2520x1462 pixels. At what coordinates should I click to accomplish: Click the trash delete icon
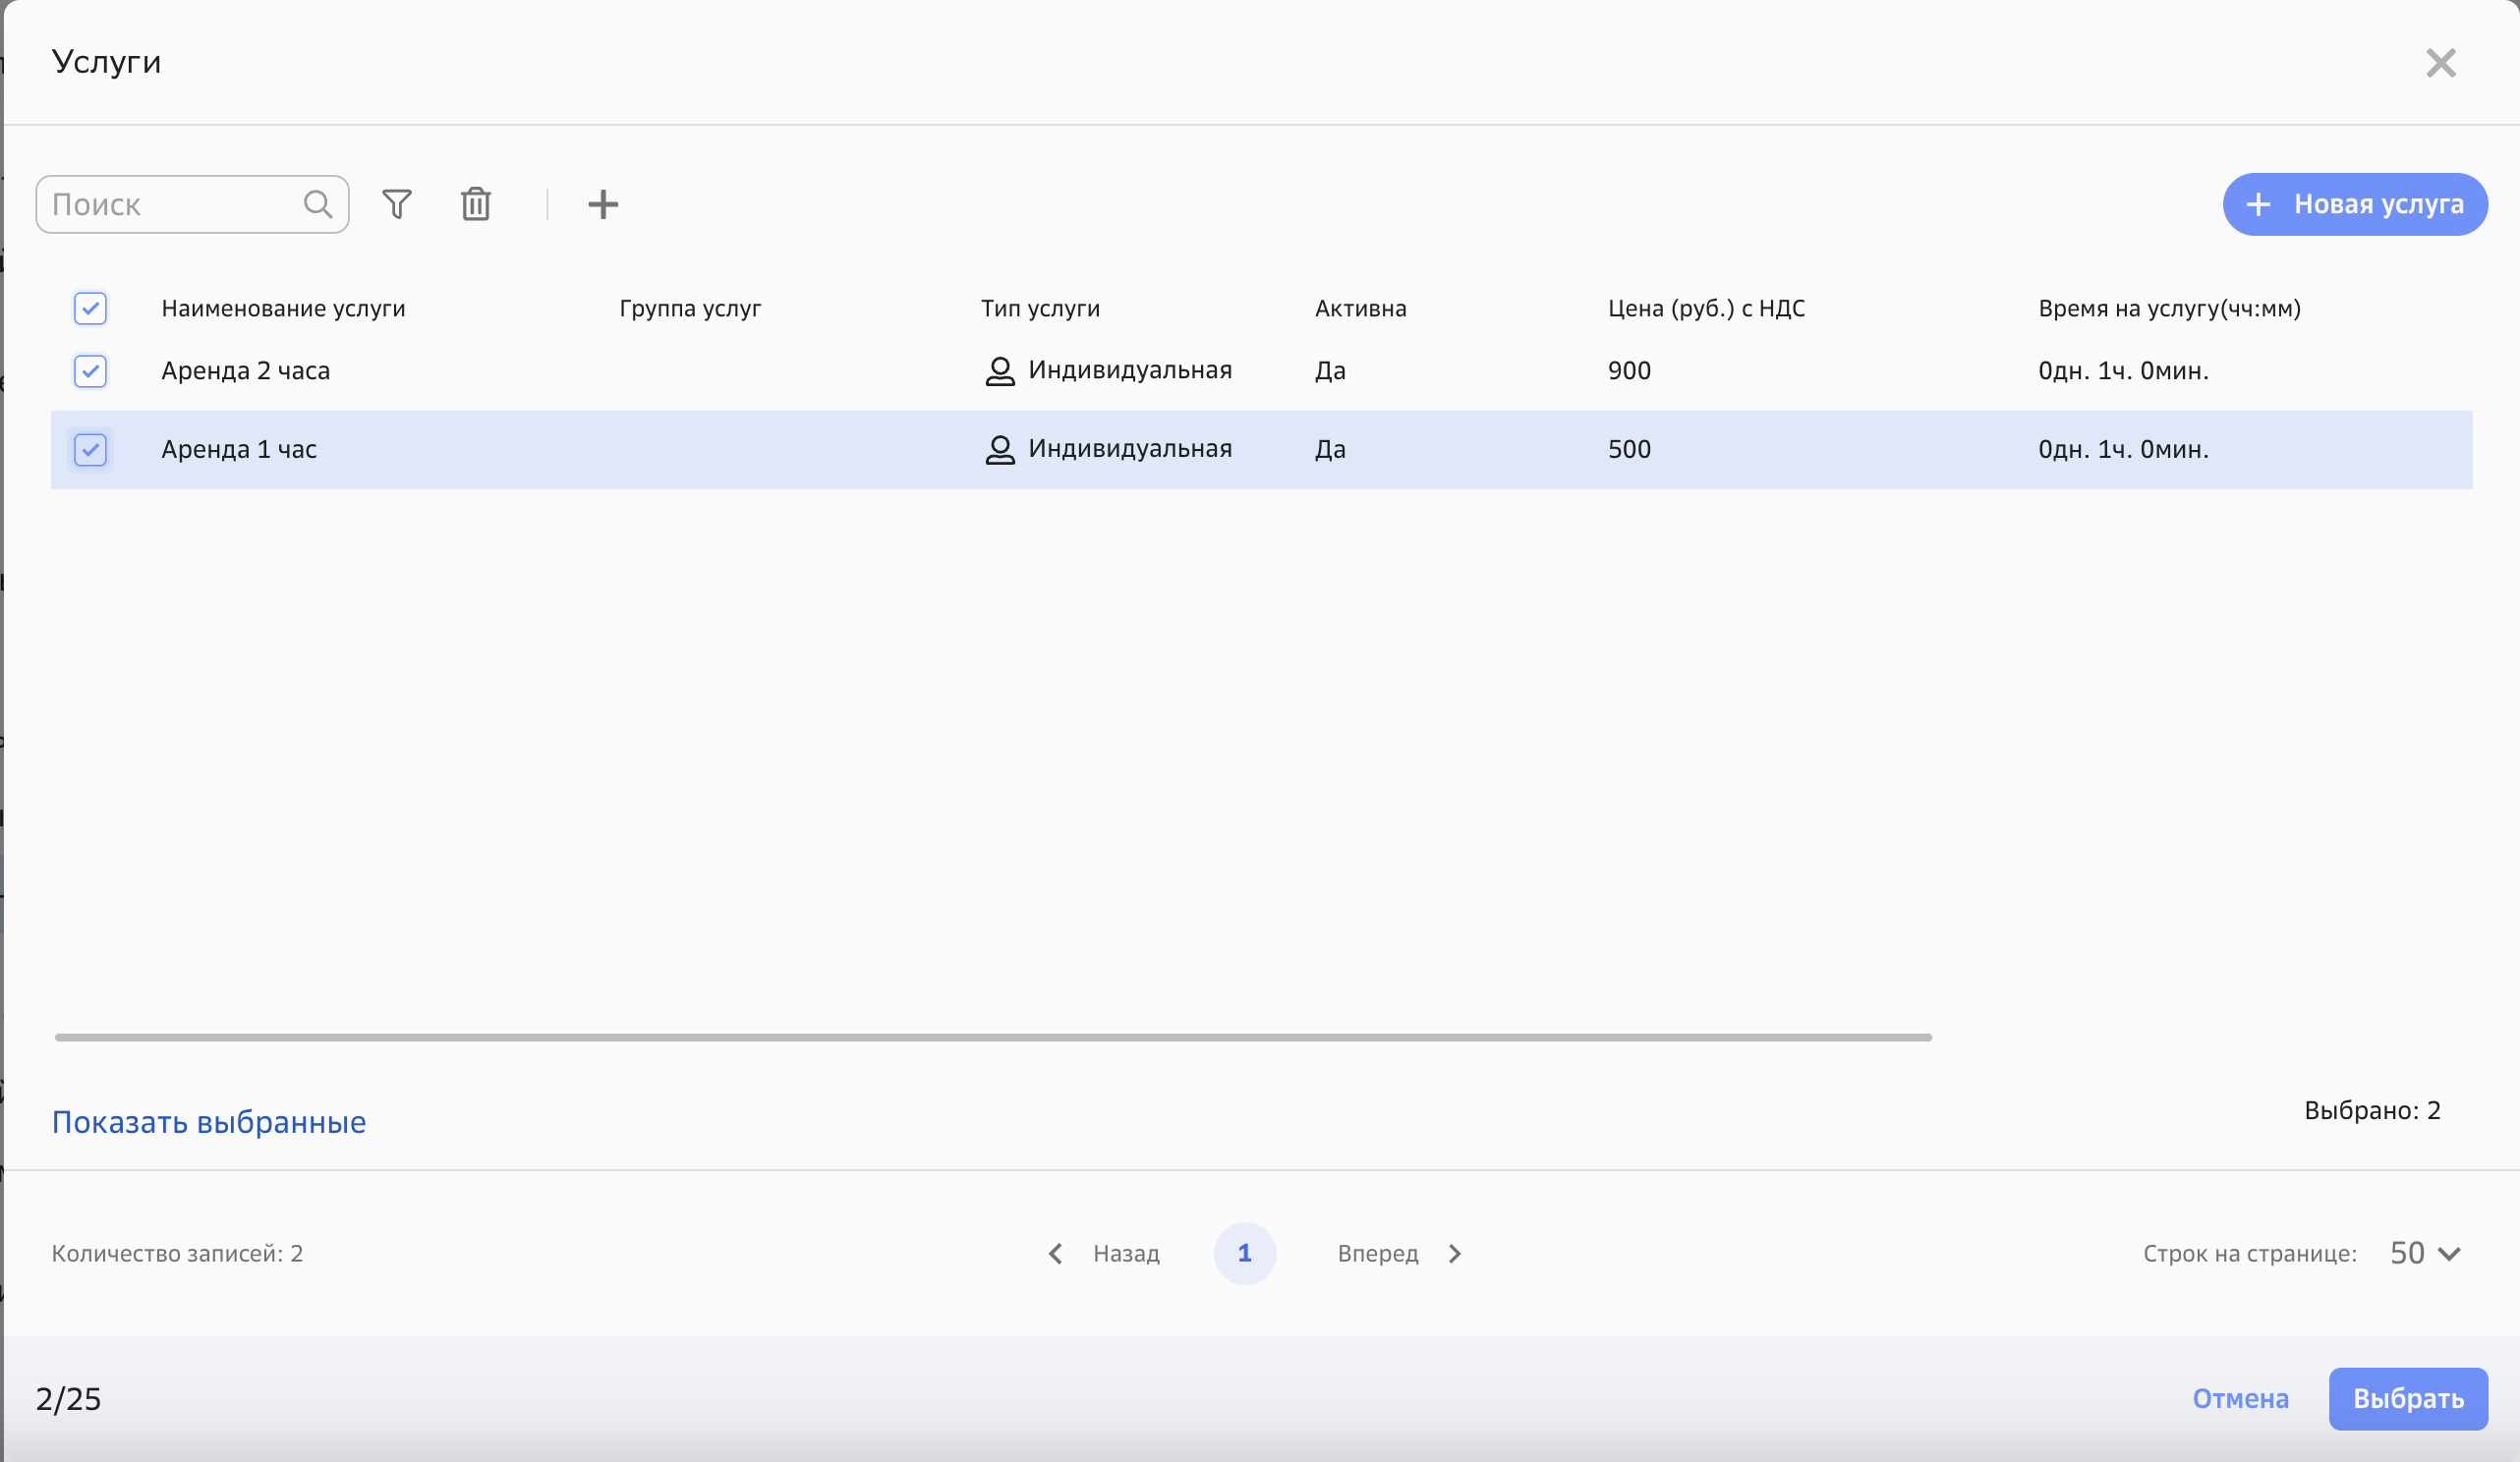[x=476, y=204]
